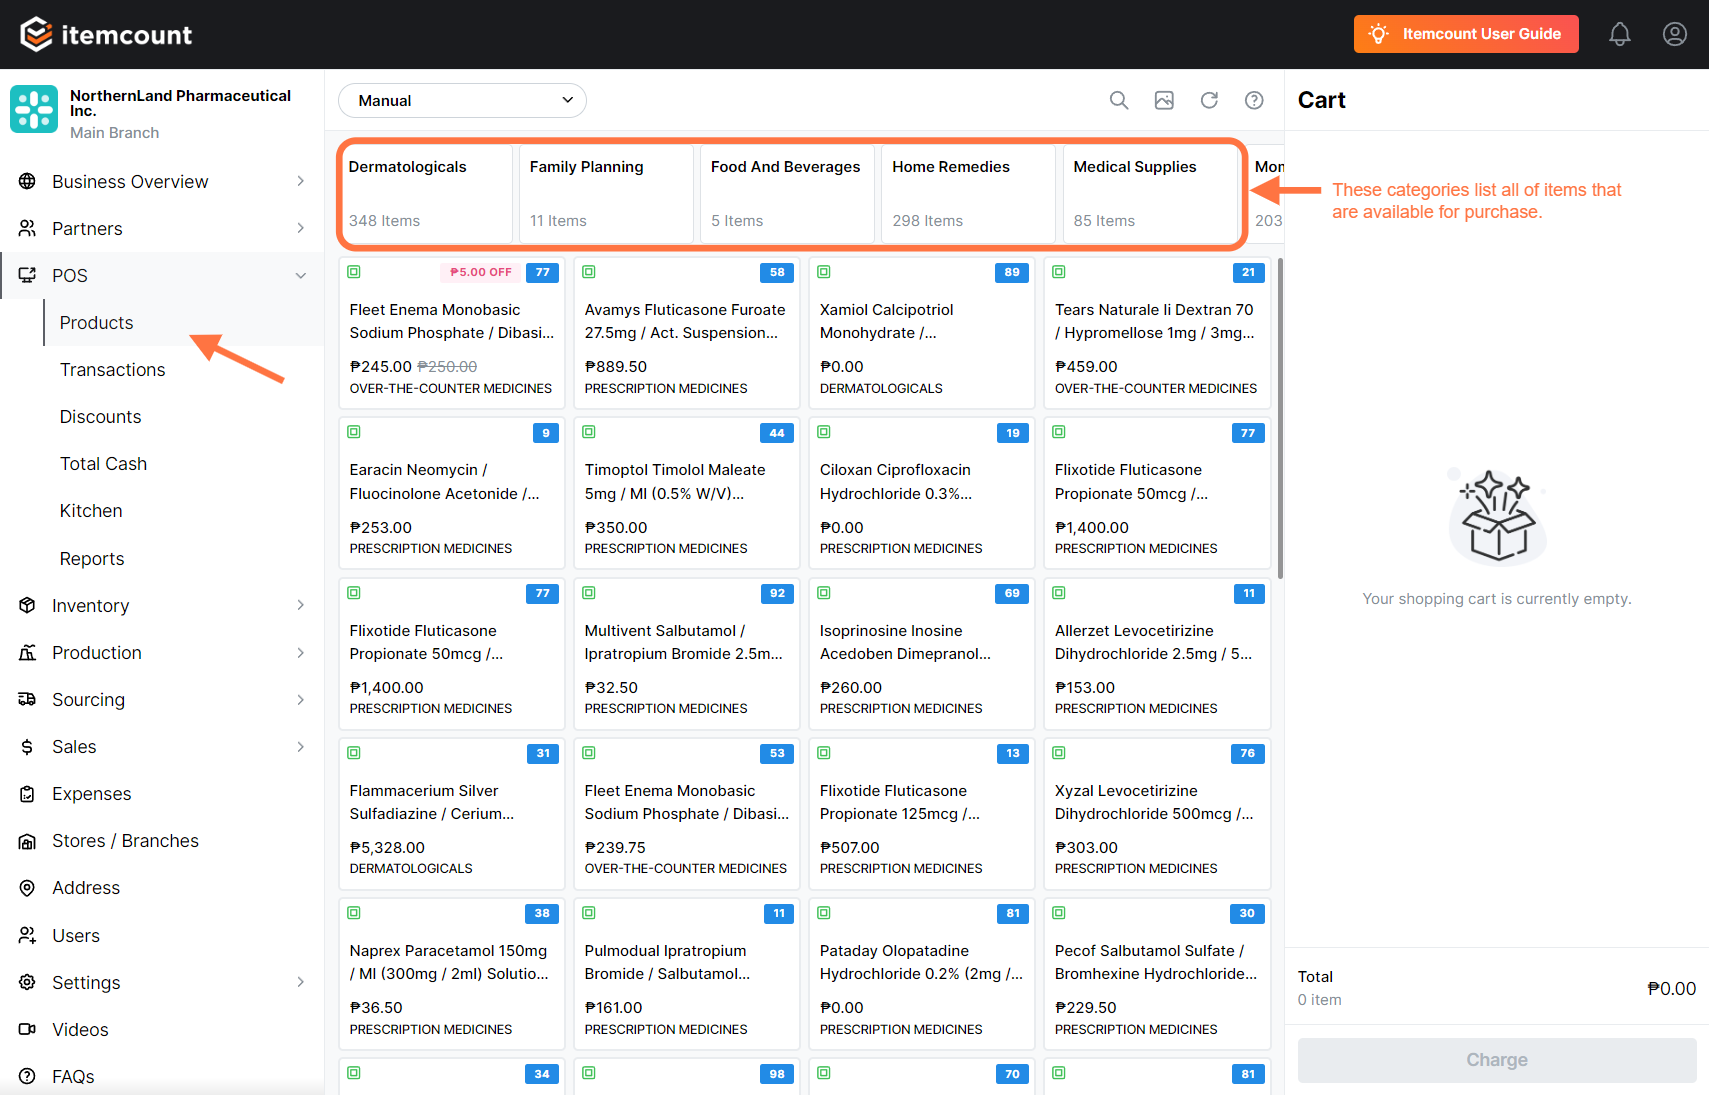Click the Business Overview globe icon
The width and height of the screenshot is (1709, 1095).
coord(27,181)
